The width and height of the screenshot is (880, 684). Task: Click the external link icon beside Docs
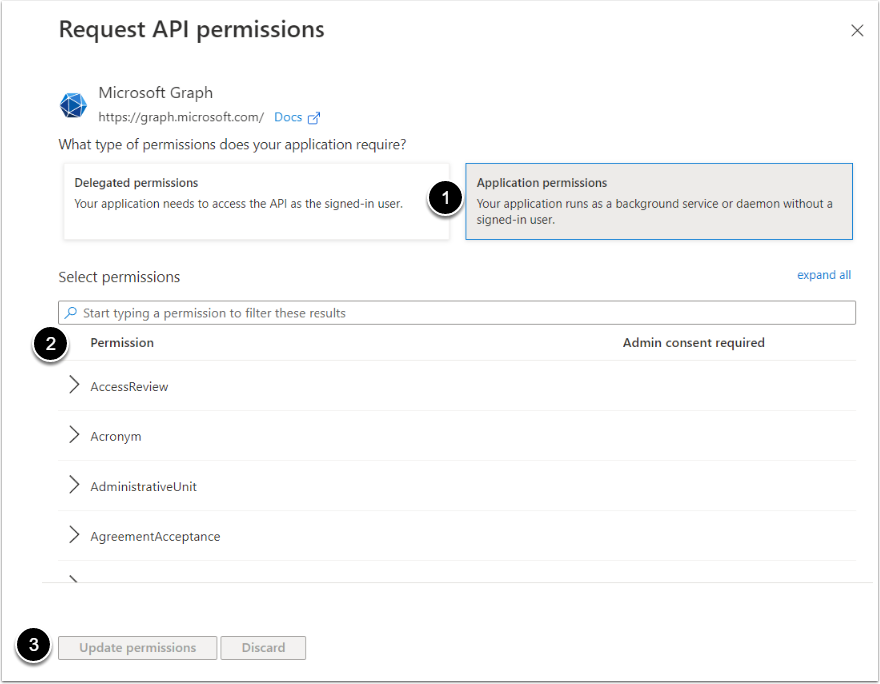coord(314,118)
